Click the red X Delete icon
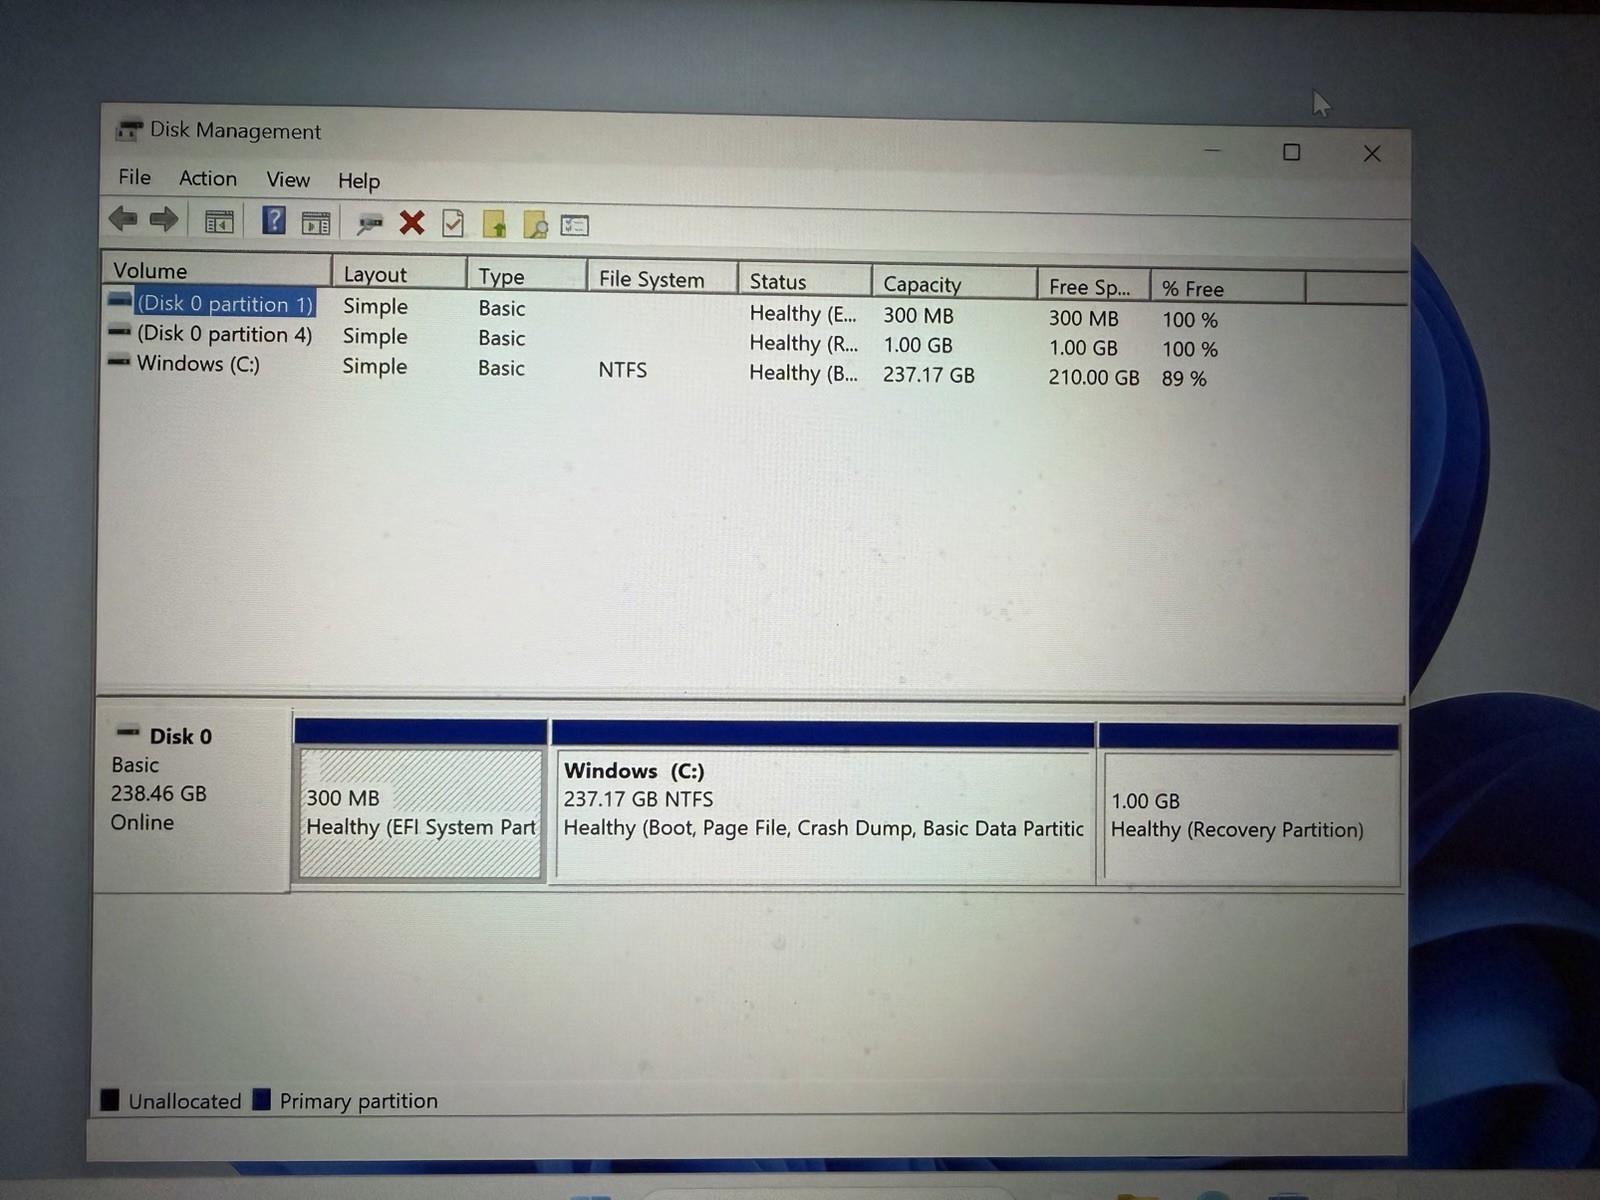Viewport: 1600px width, 1200px height. point(411,222)
